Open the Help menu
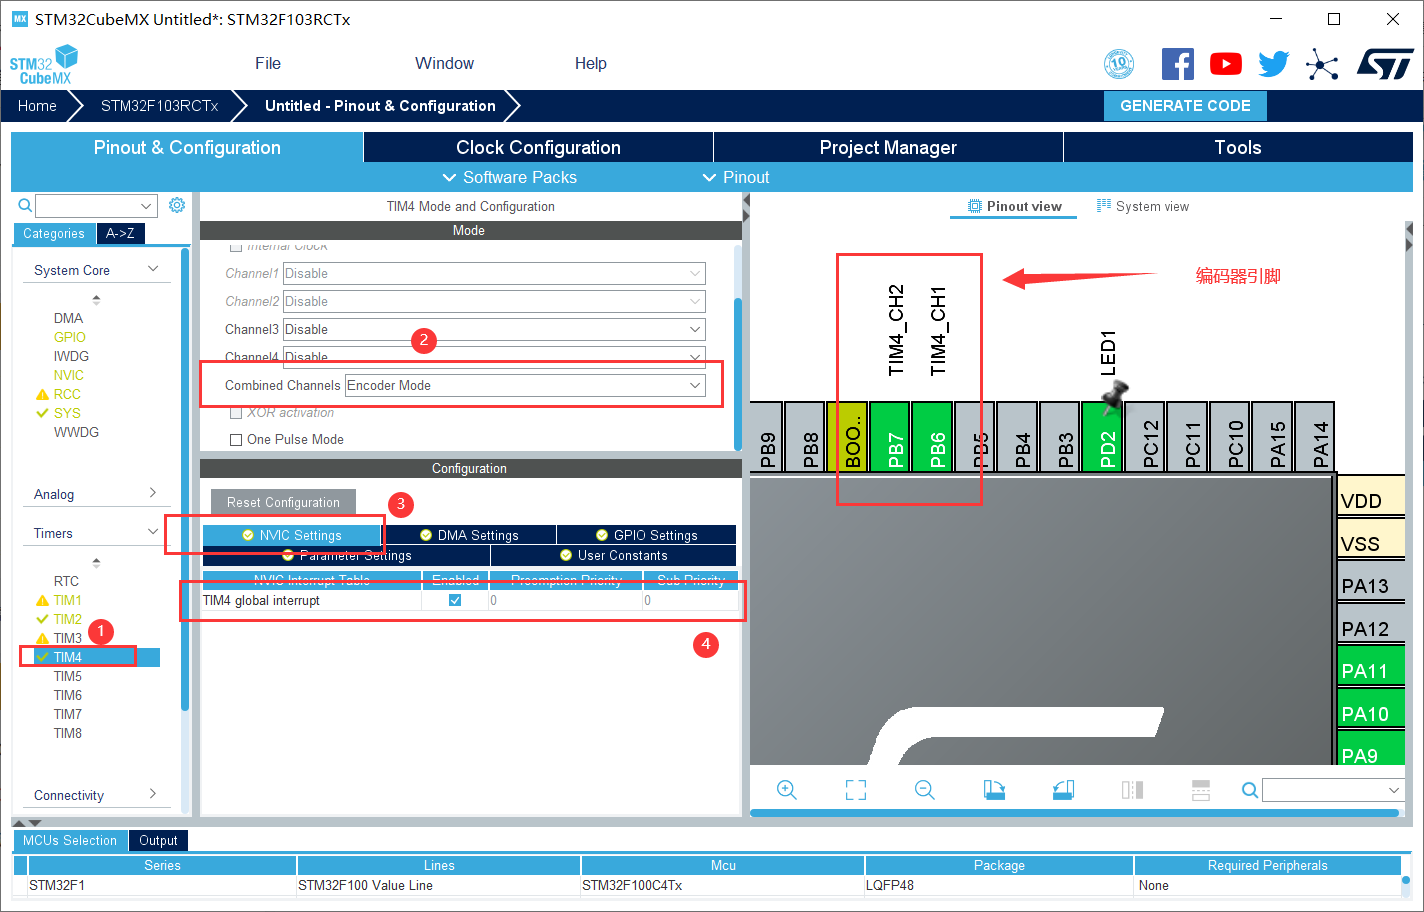Viewport: 1424px width, 912px height. pyautogui.click(x=591, y=63)
